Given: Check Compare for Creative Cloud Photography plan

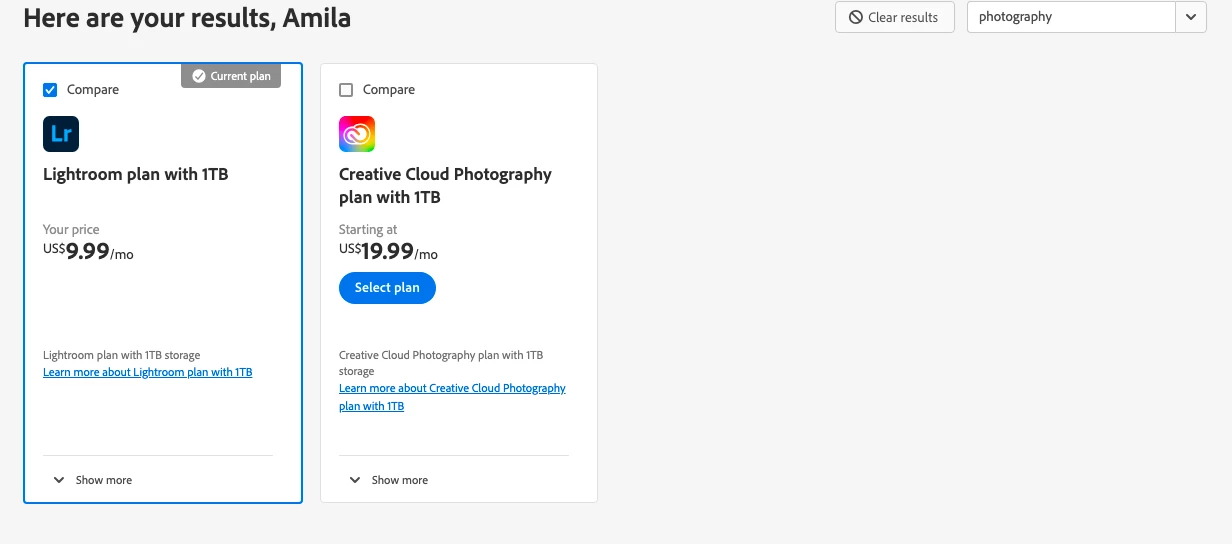Looking at the screenshot, I should 347,90.
